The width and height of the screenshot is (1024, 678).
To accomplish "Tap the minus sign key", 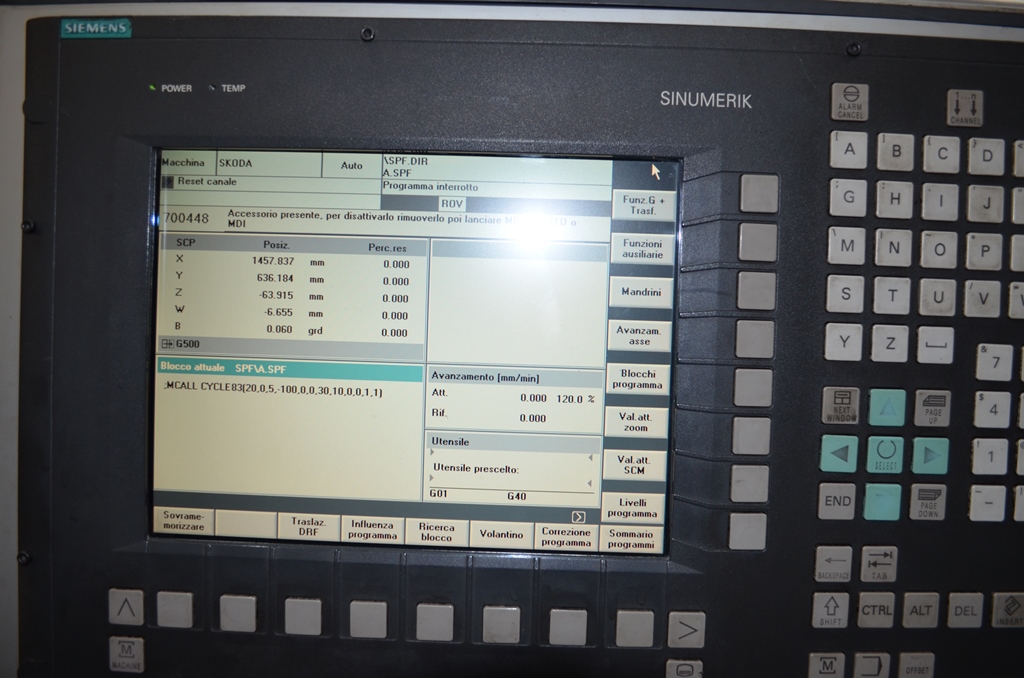I will 987,503.
